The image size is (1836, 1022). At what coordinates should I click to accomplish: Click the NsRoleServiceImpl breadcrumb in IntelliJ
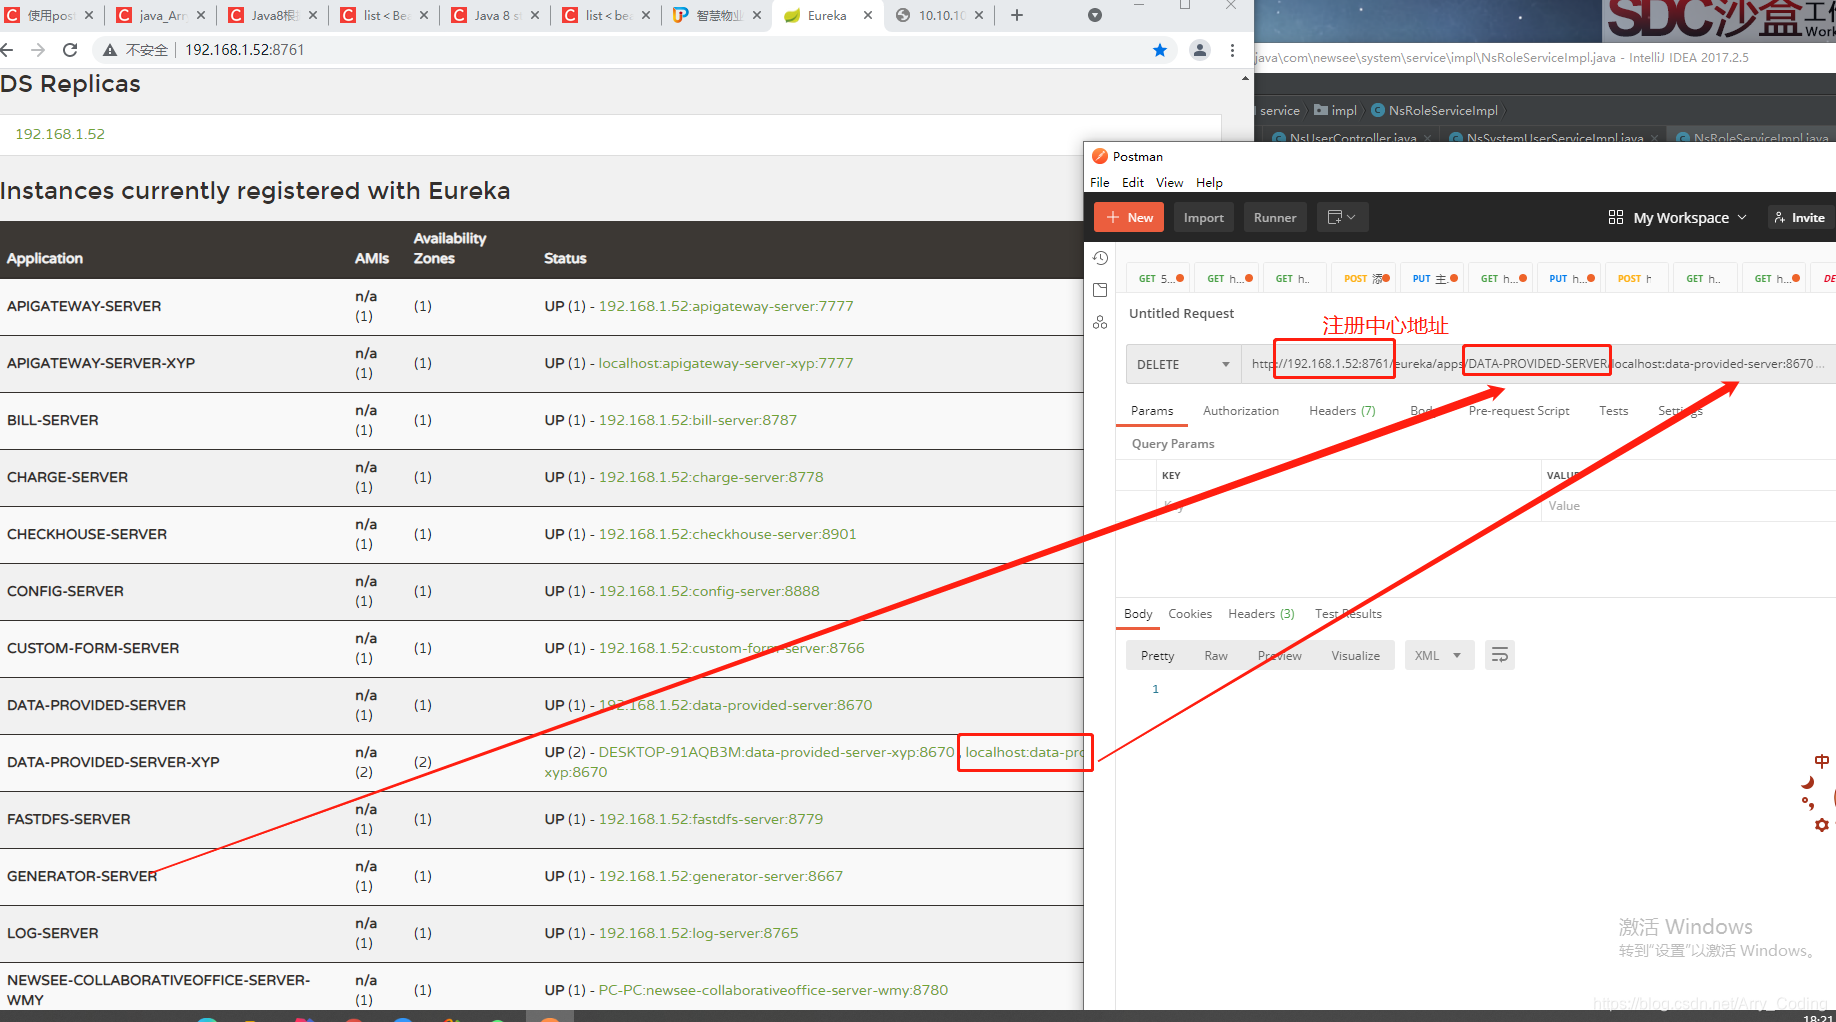[1434, 110]
